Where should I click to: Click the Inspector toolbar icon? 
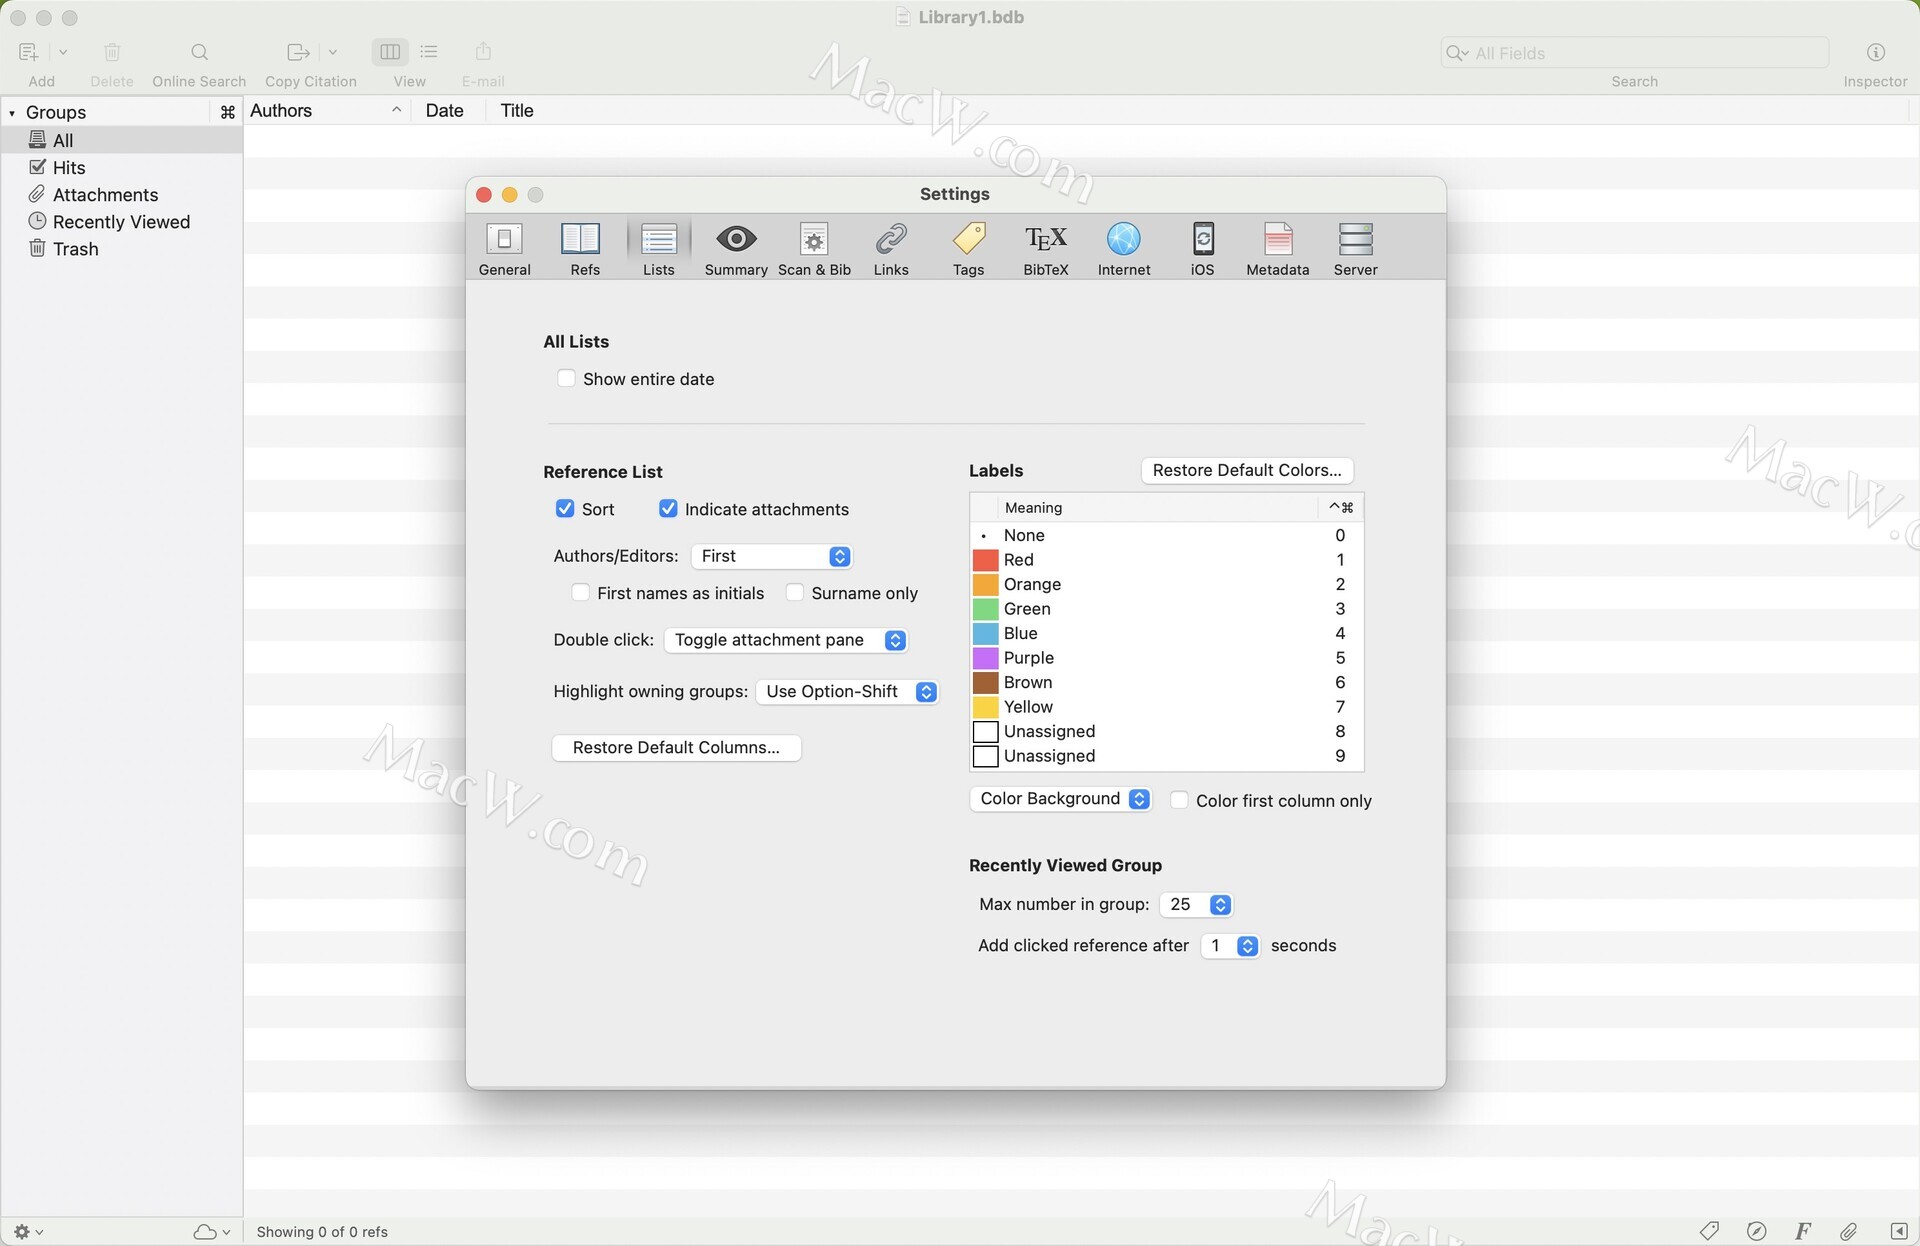1875,53
